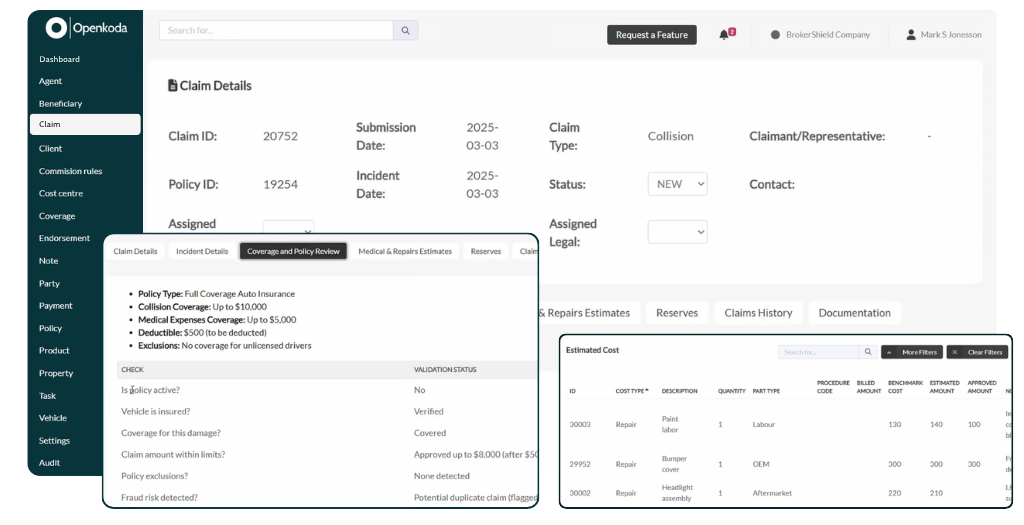The image size is (1024, 525).
Task: Click the Claim Details document icon
Action: click(x=172, y=86)
